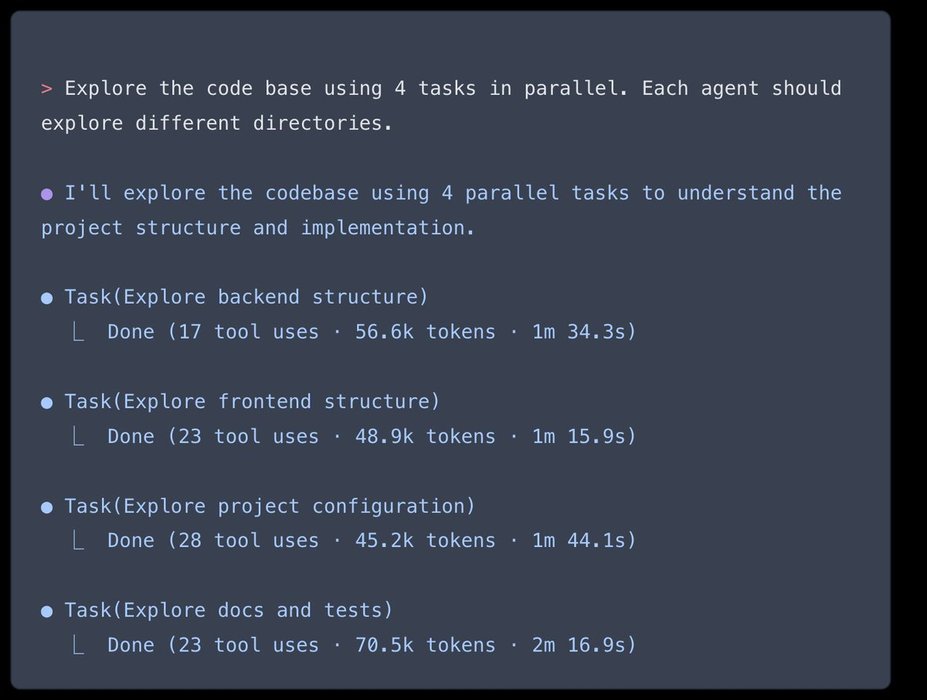Expand the Task(Explore project configuration) entry
The image size is (927, 700).
tap(270, 506)
